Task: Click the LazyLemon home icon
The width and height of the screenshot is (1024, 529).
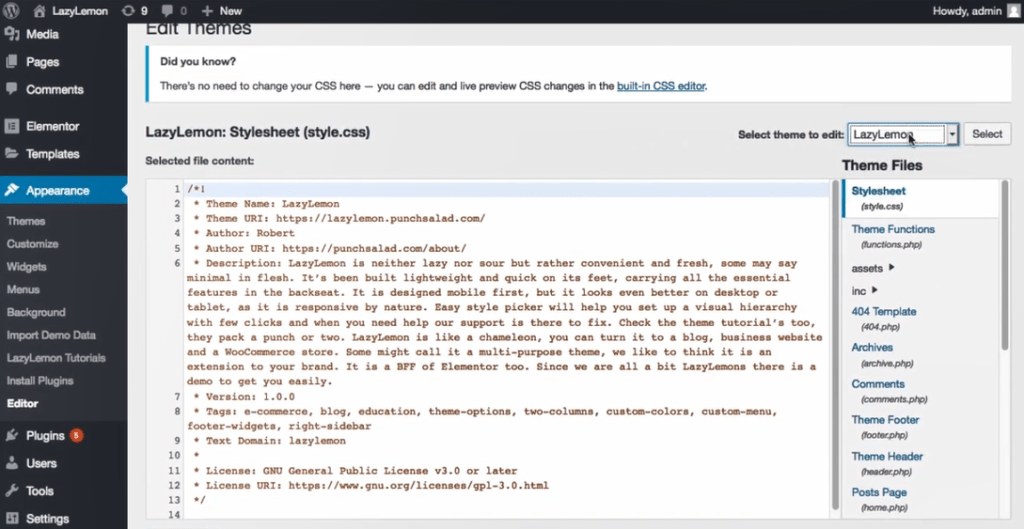Action: (x=40, y=11)
